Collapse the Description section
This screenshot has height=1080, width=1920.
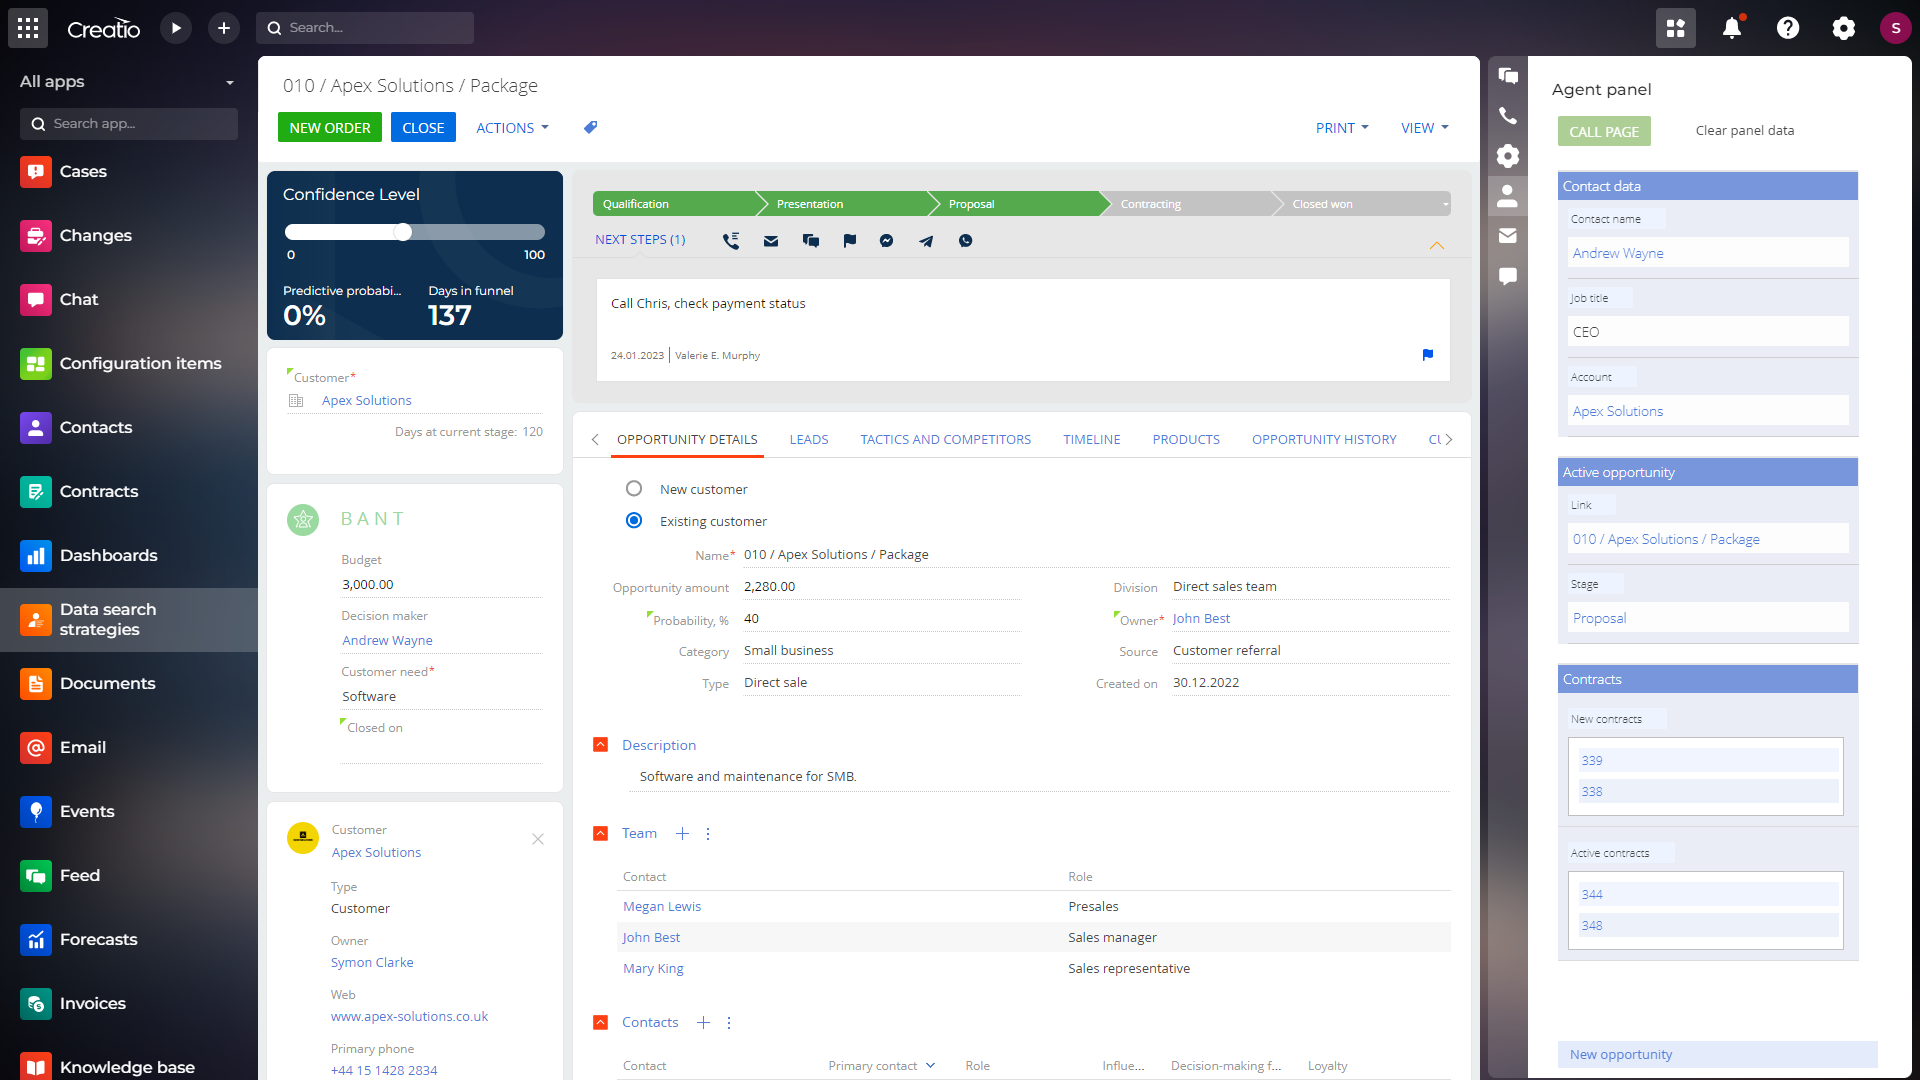pos(601,745)
